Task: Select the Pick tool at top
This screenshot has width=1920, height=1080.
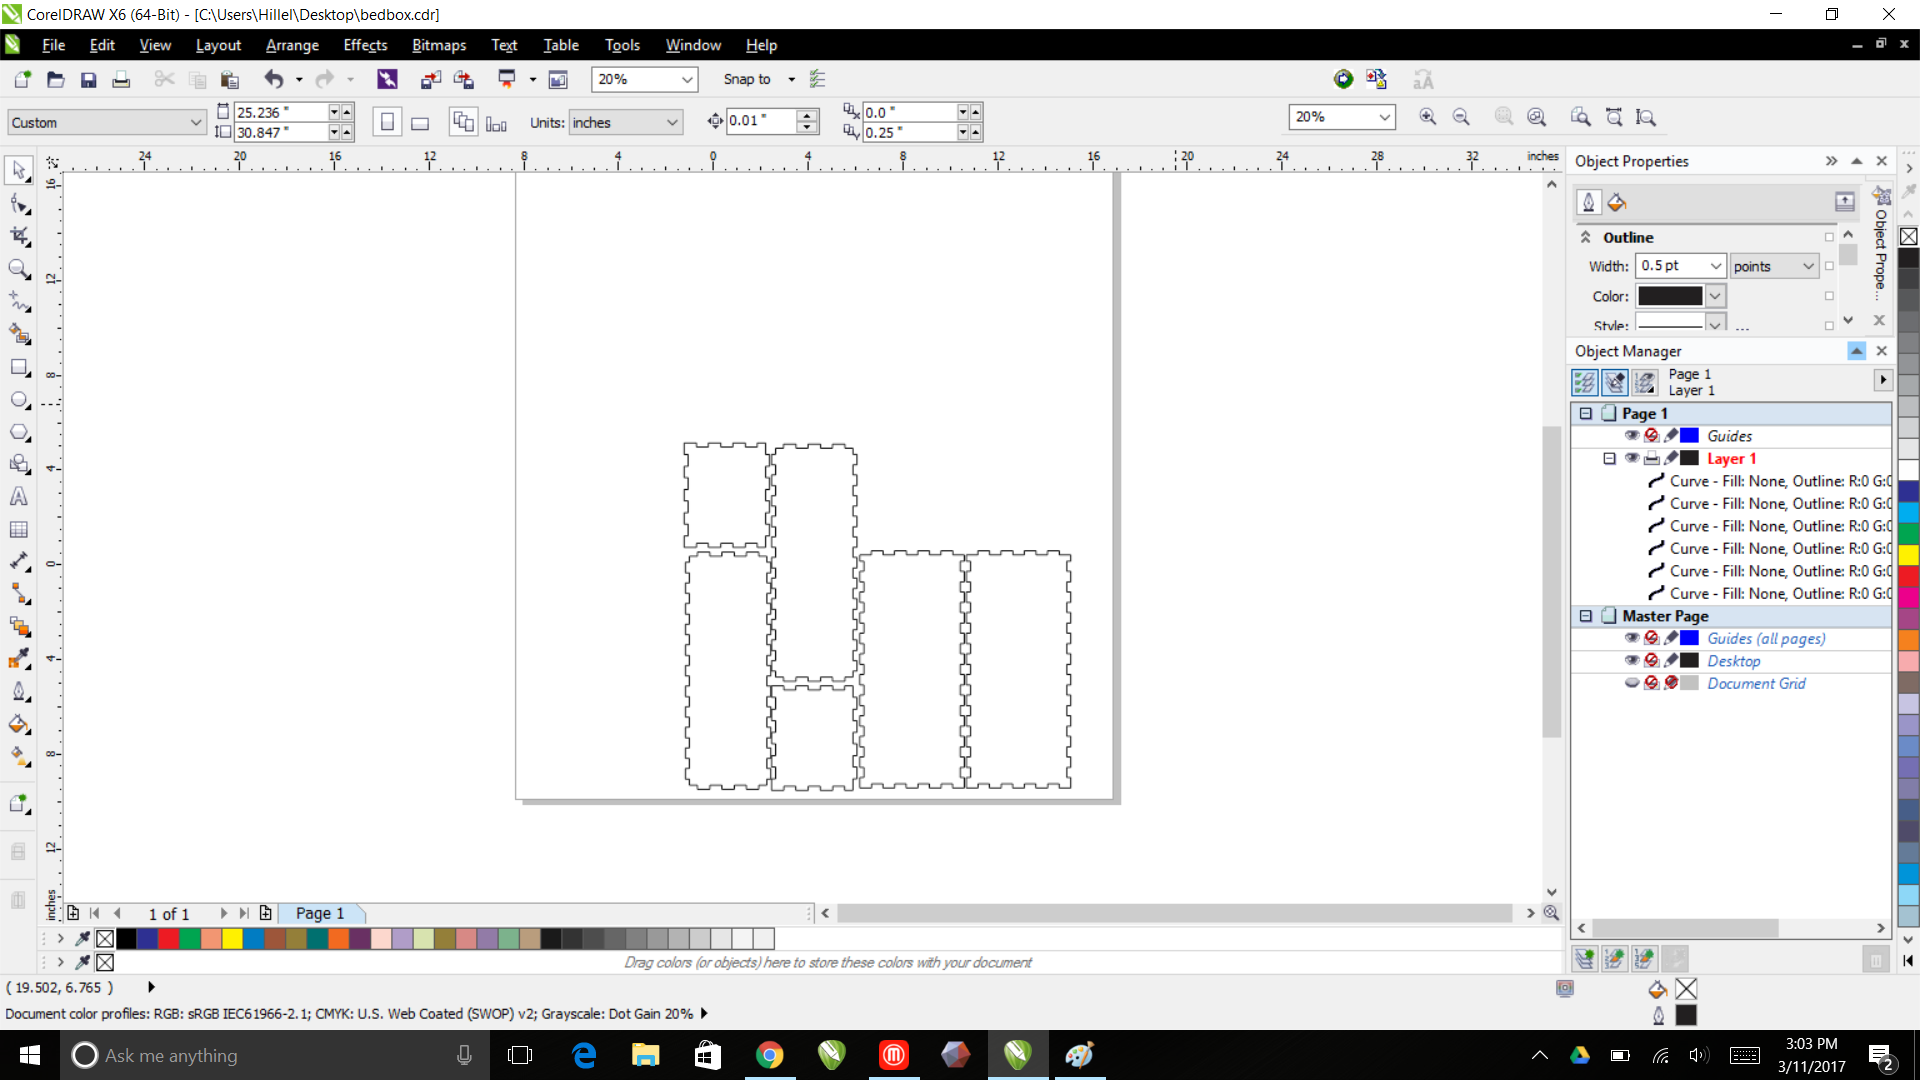Action: [x=18, y=173]
